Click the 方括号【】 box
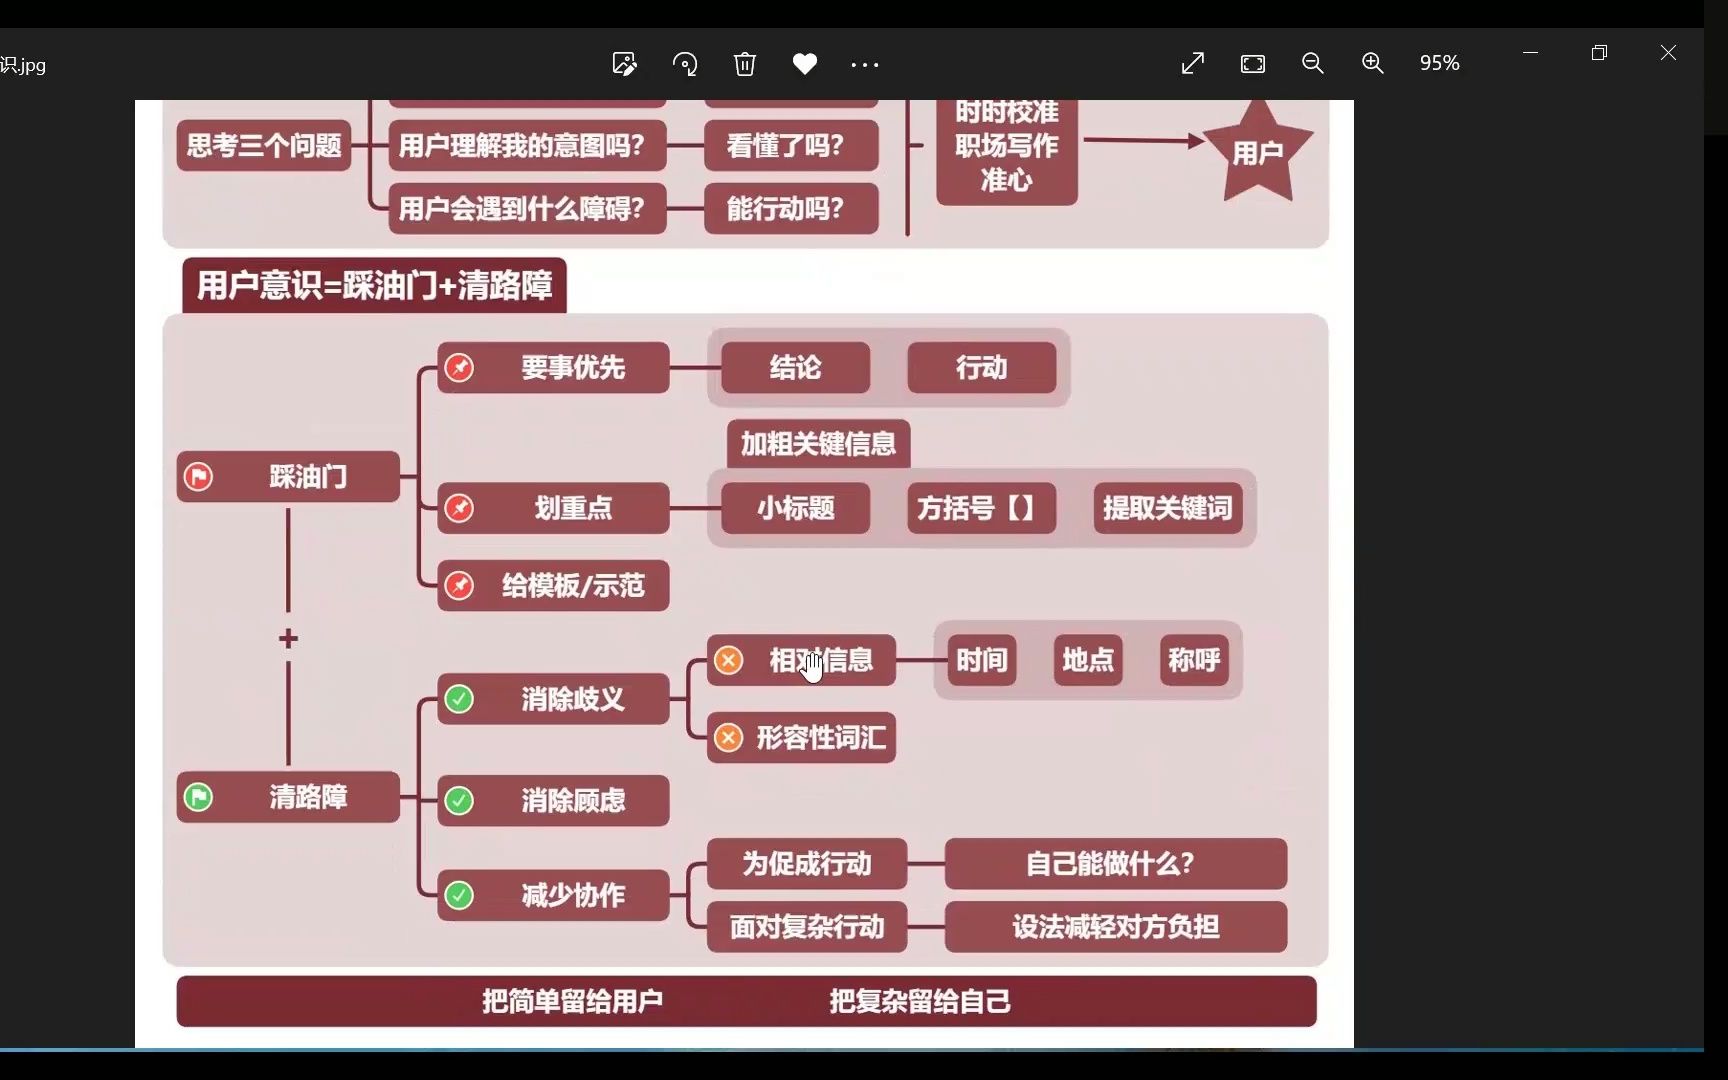1728x1080 pixels. point(981,508)
